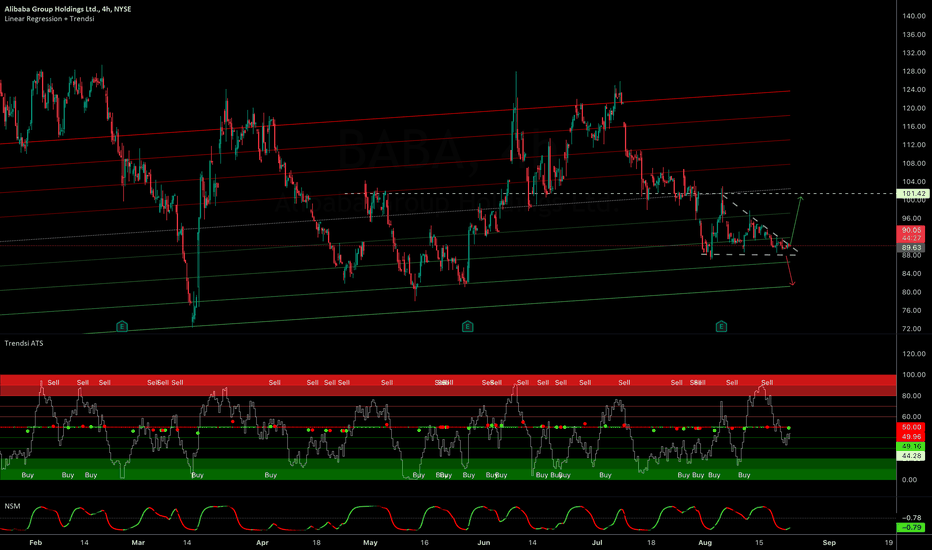Select the 96.00 price axis label
932x550 pixels.
click(914, 218)
